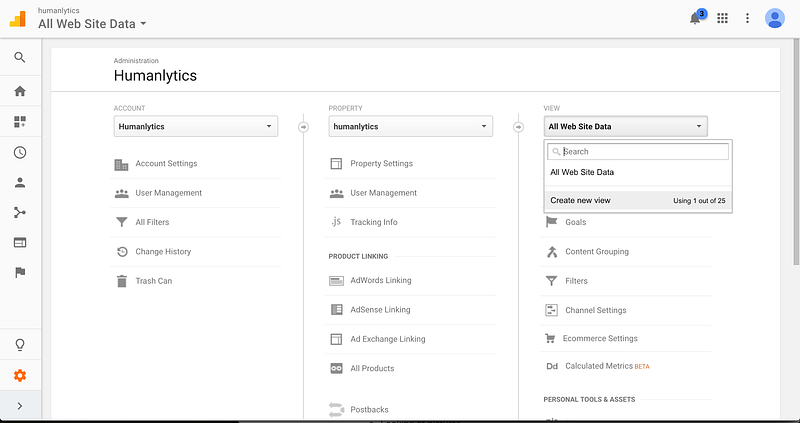This screenshot has height=423, width=800.
Task: Open Property Settings link
Action: click(381, 164)
